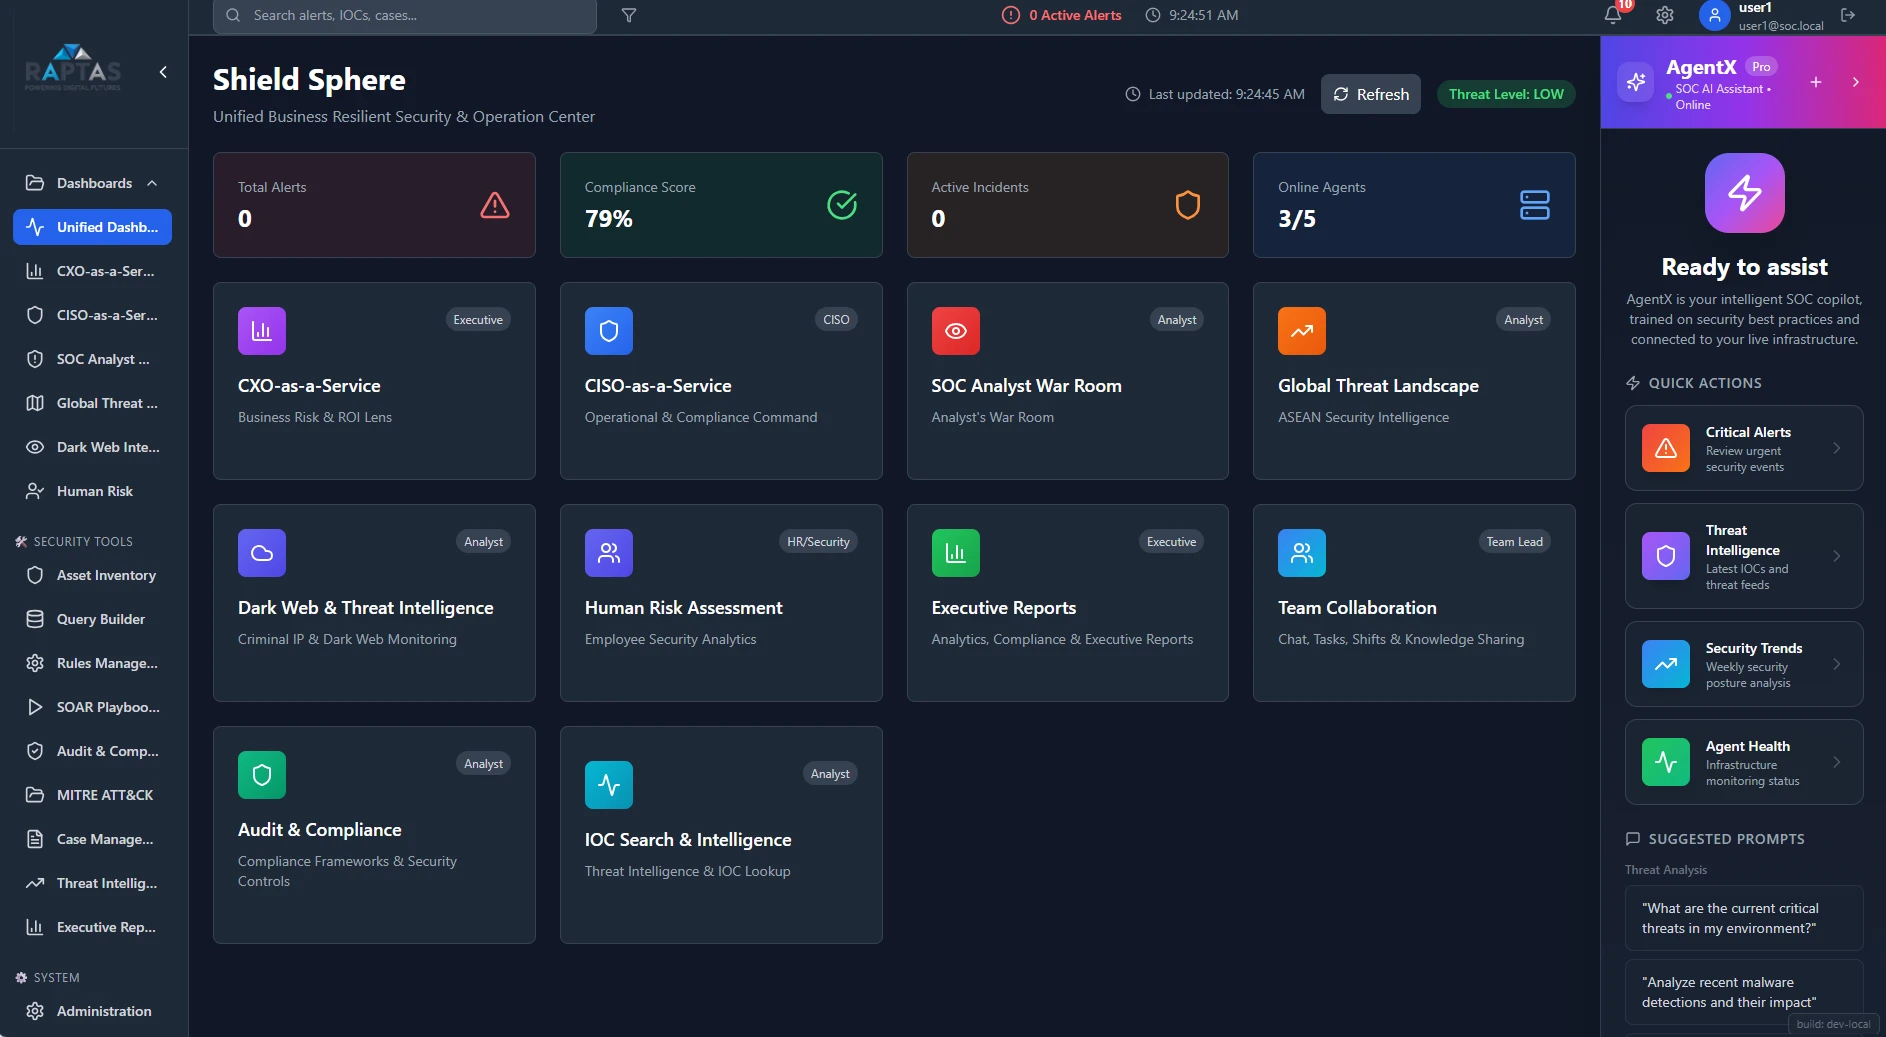Click the settings gear icon

pyautogui.click(x=1664, y=15)
